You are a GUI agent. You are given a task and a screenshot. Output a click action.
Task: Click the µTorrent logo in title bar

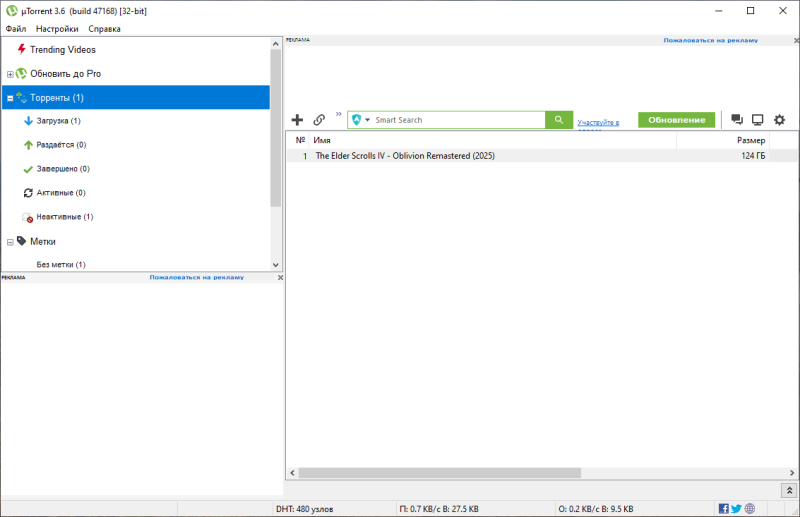[x=11, y=11]
